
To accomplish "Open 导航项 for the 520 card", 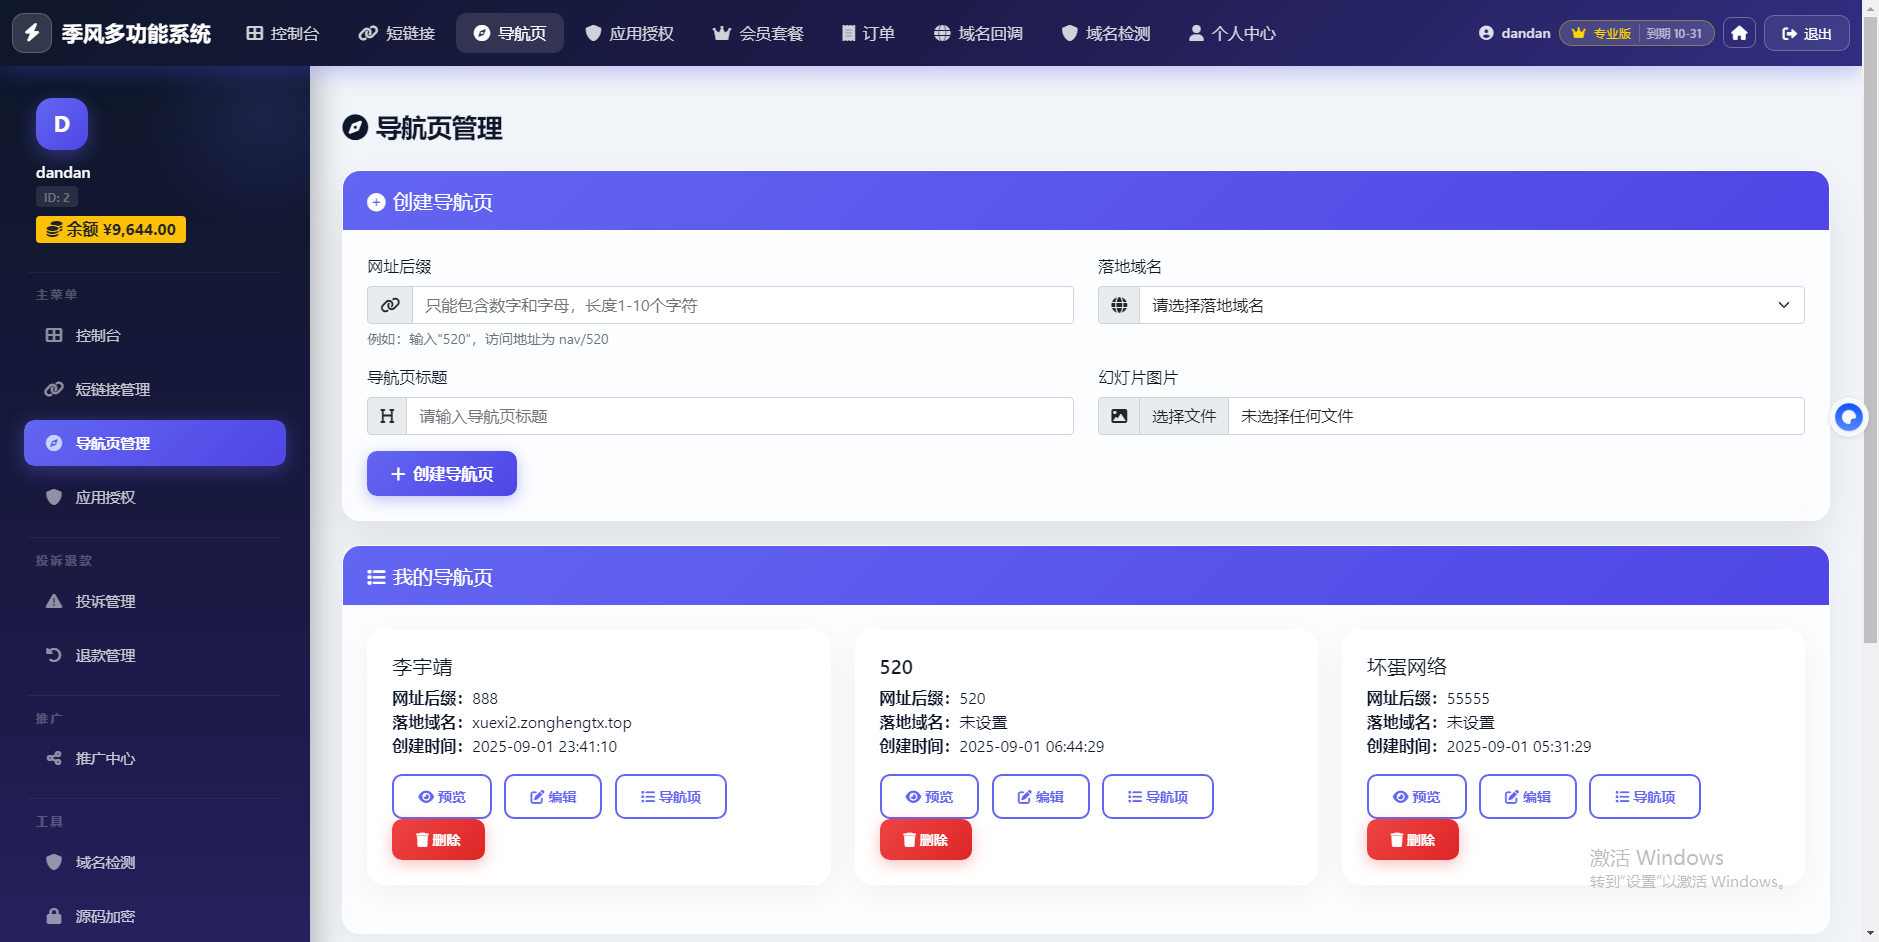I will point(1158,797).
